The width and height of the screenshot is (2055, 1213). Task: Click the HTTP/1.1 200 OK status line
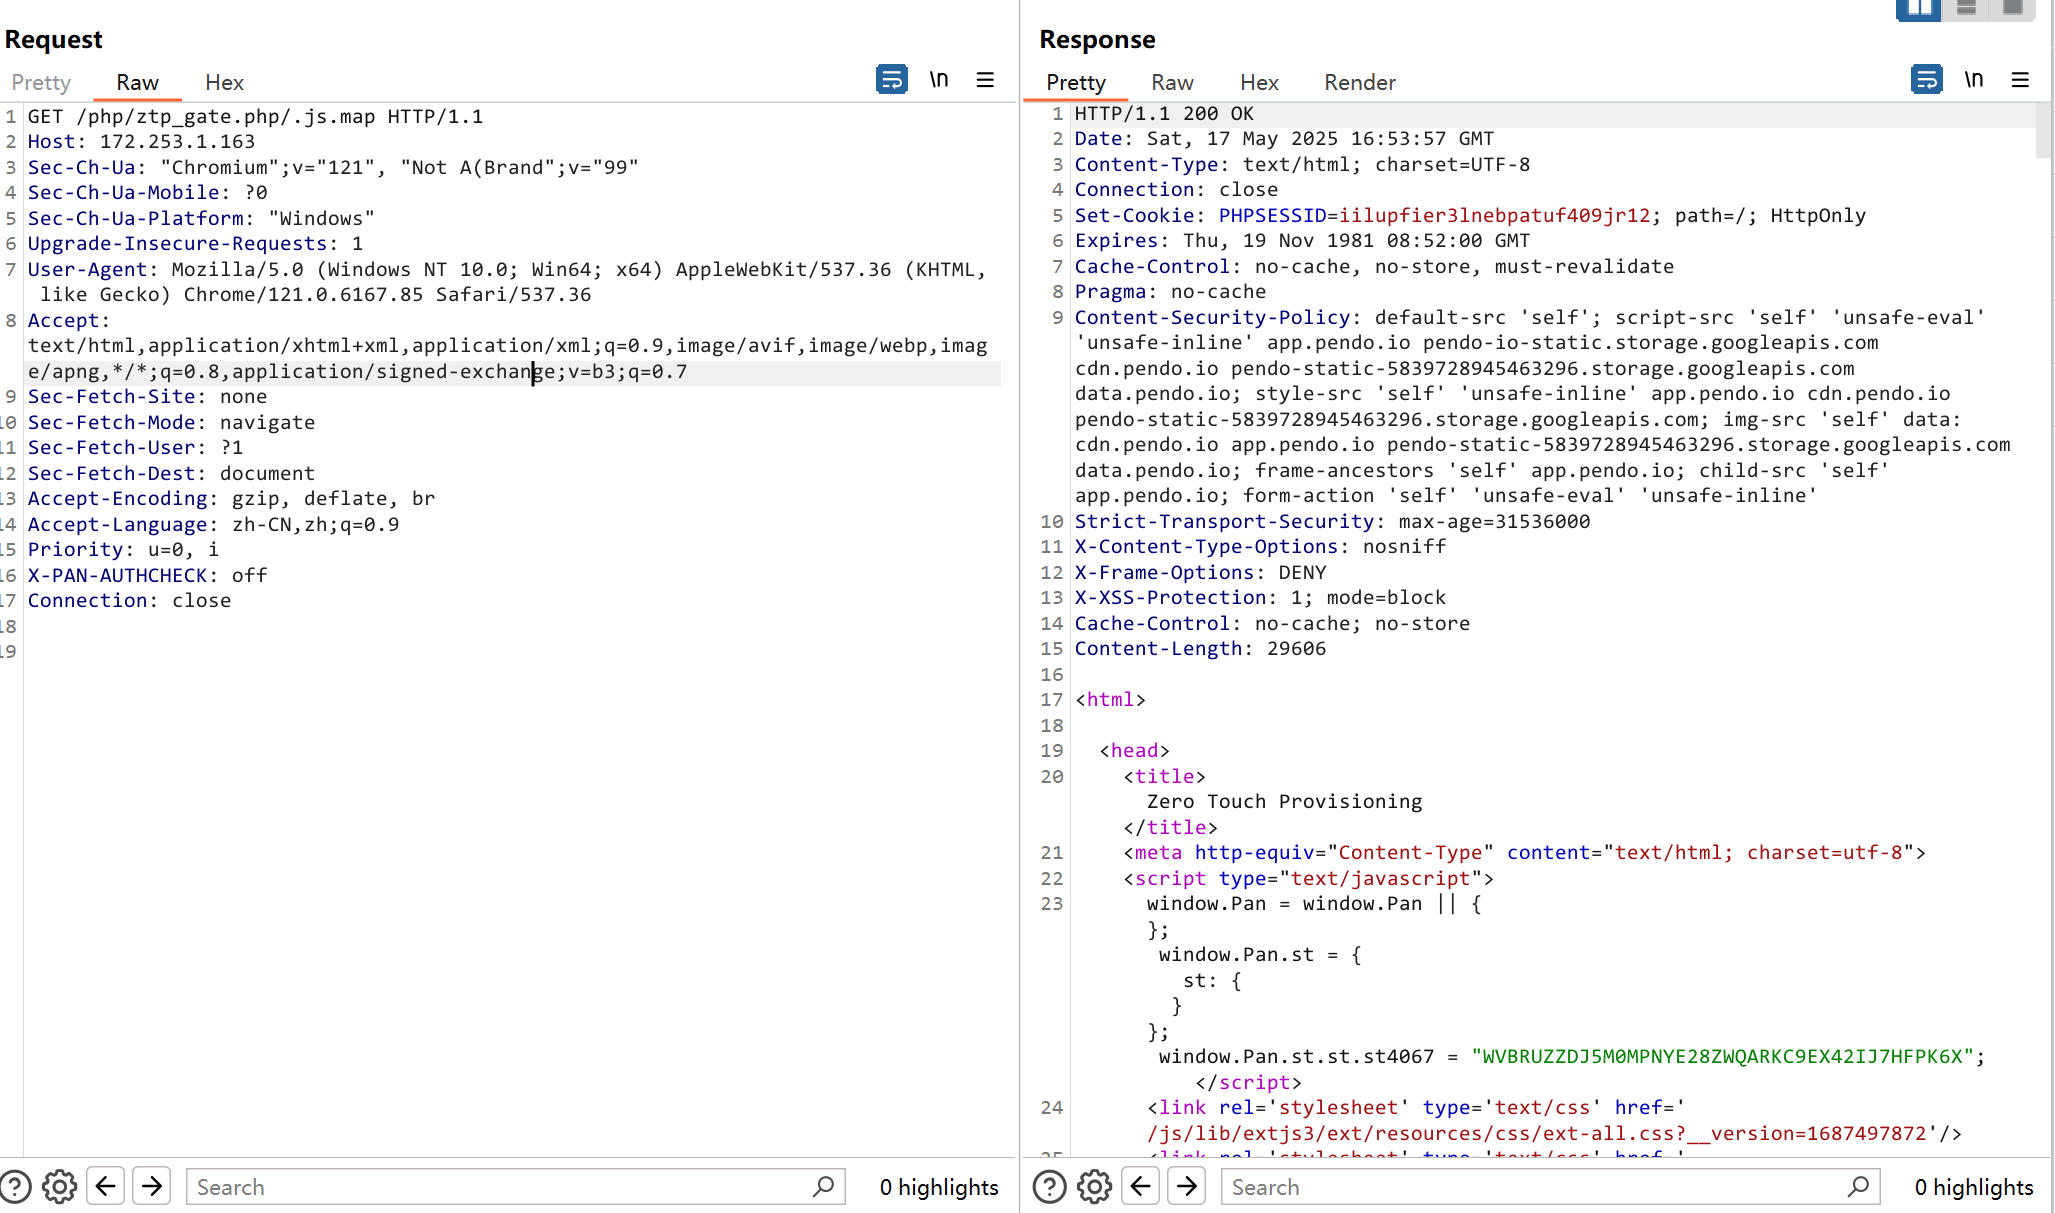(1164, 114)
